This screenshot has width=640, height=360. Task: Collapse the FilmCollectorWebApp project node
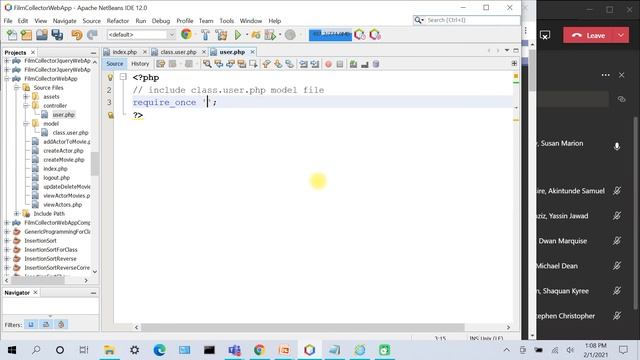(7, 78)
